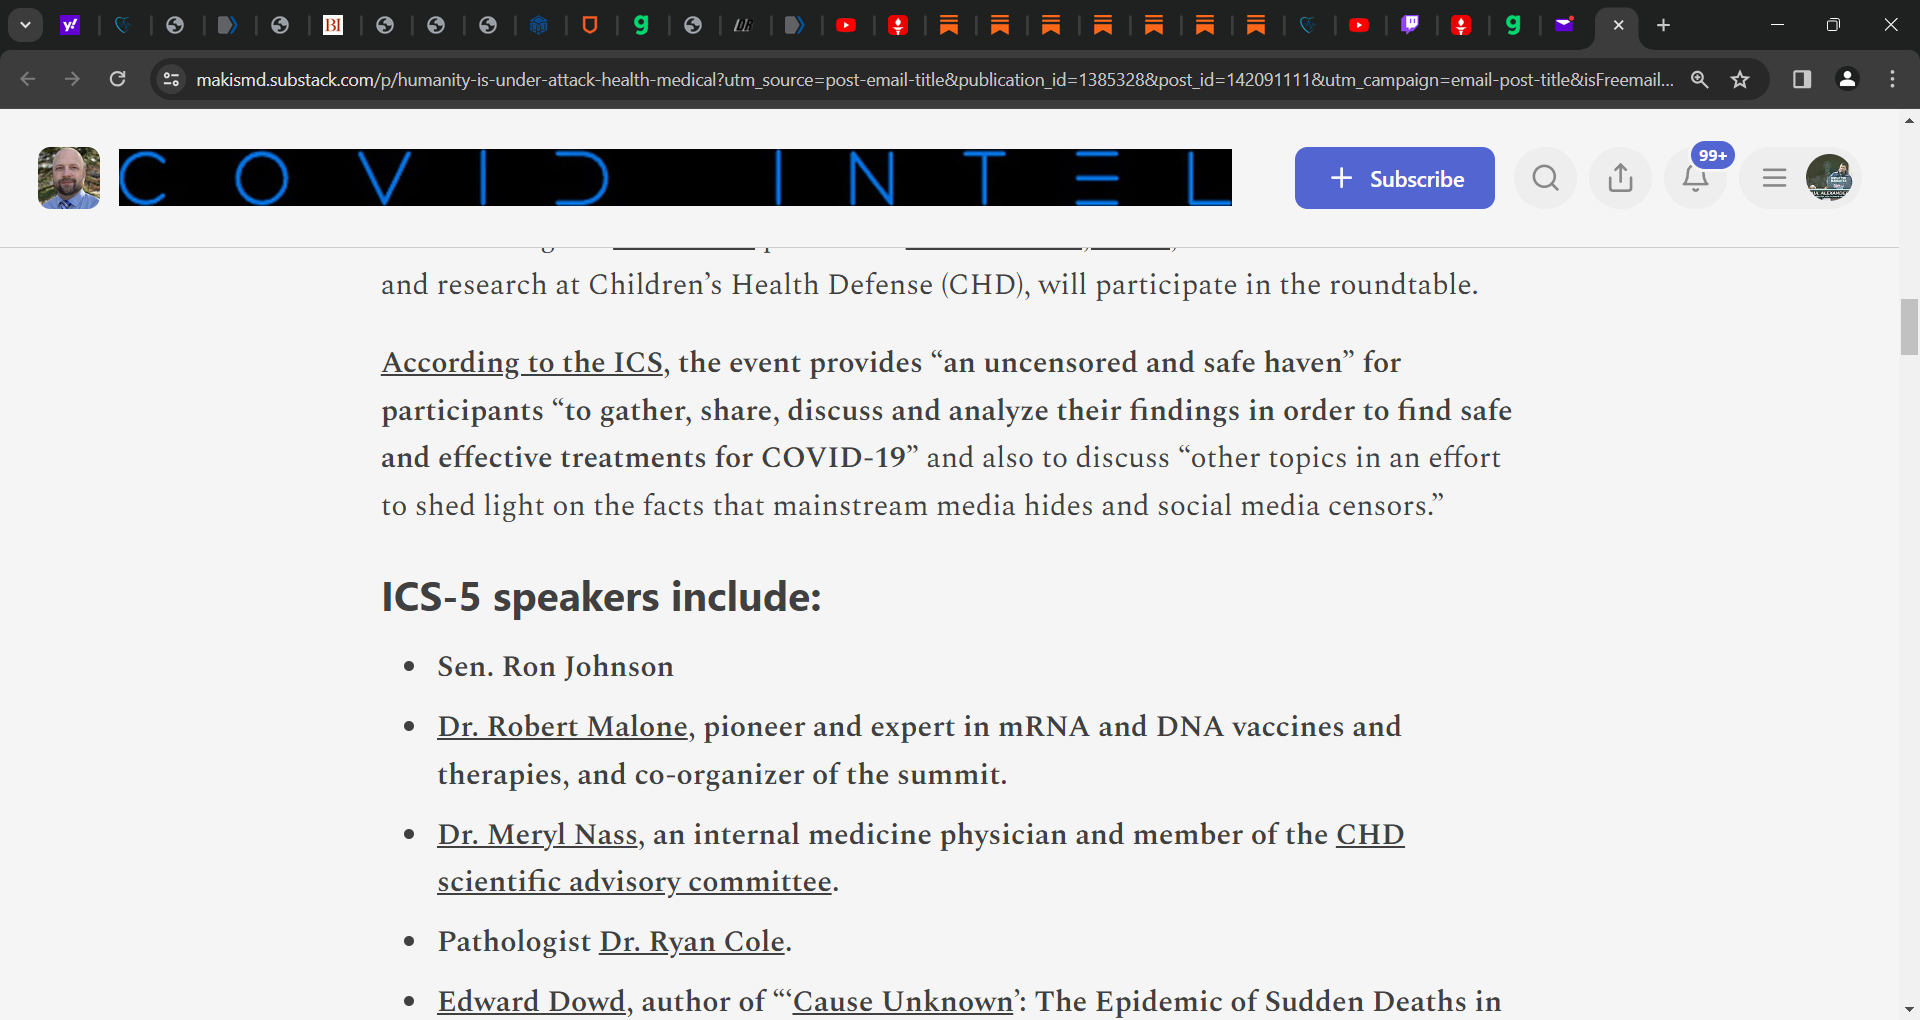Screen dimensions: 1920x1020
Task: Open a new tab with plus button
Action: (x=1663, y=25)
